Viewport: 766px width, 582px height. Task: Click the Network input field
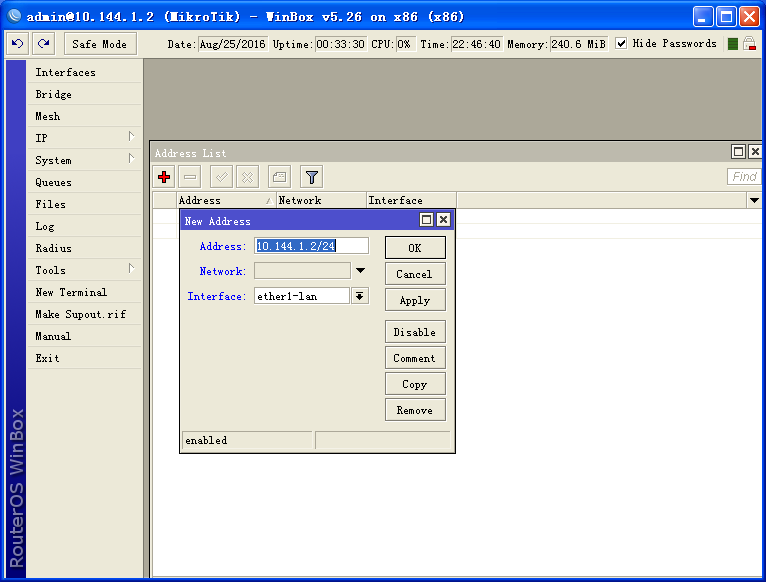pos(302,271)
